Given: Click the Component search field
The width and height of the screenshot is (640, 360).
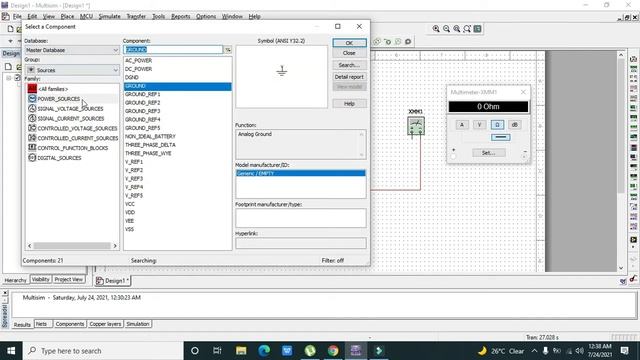Looking at the screenshot, I should click(x=173, y=49).
